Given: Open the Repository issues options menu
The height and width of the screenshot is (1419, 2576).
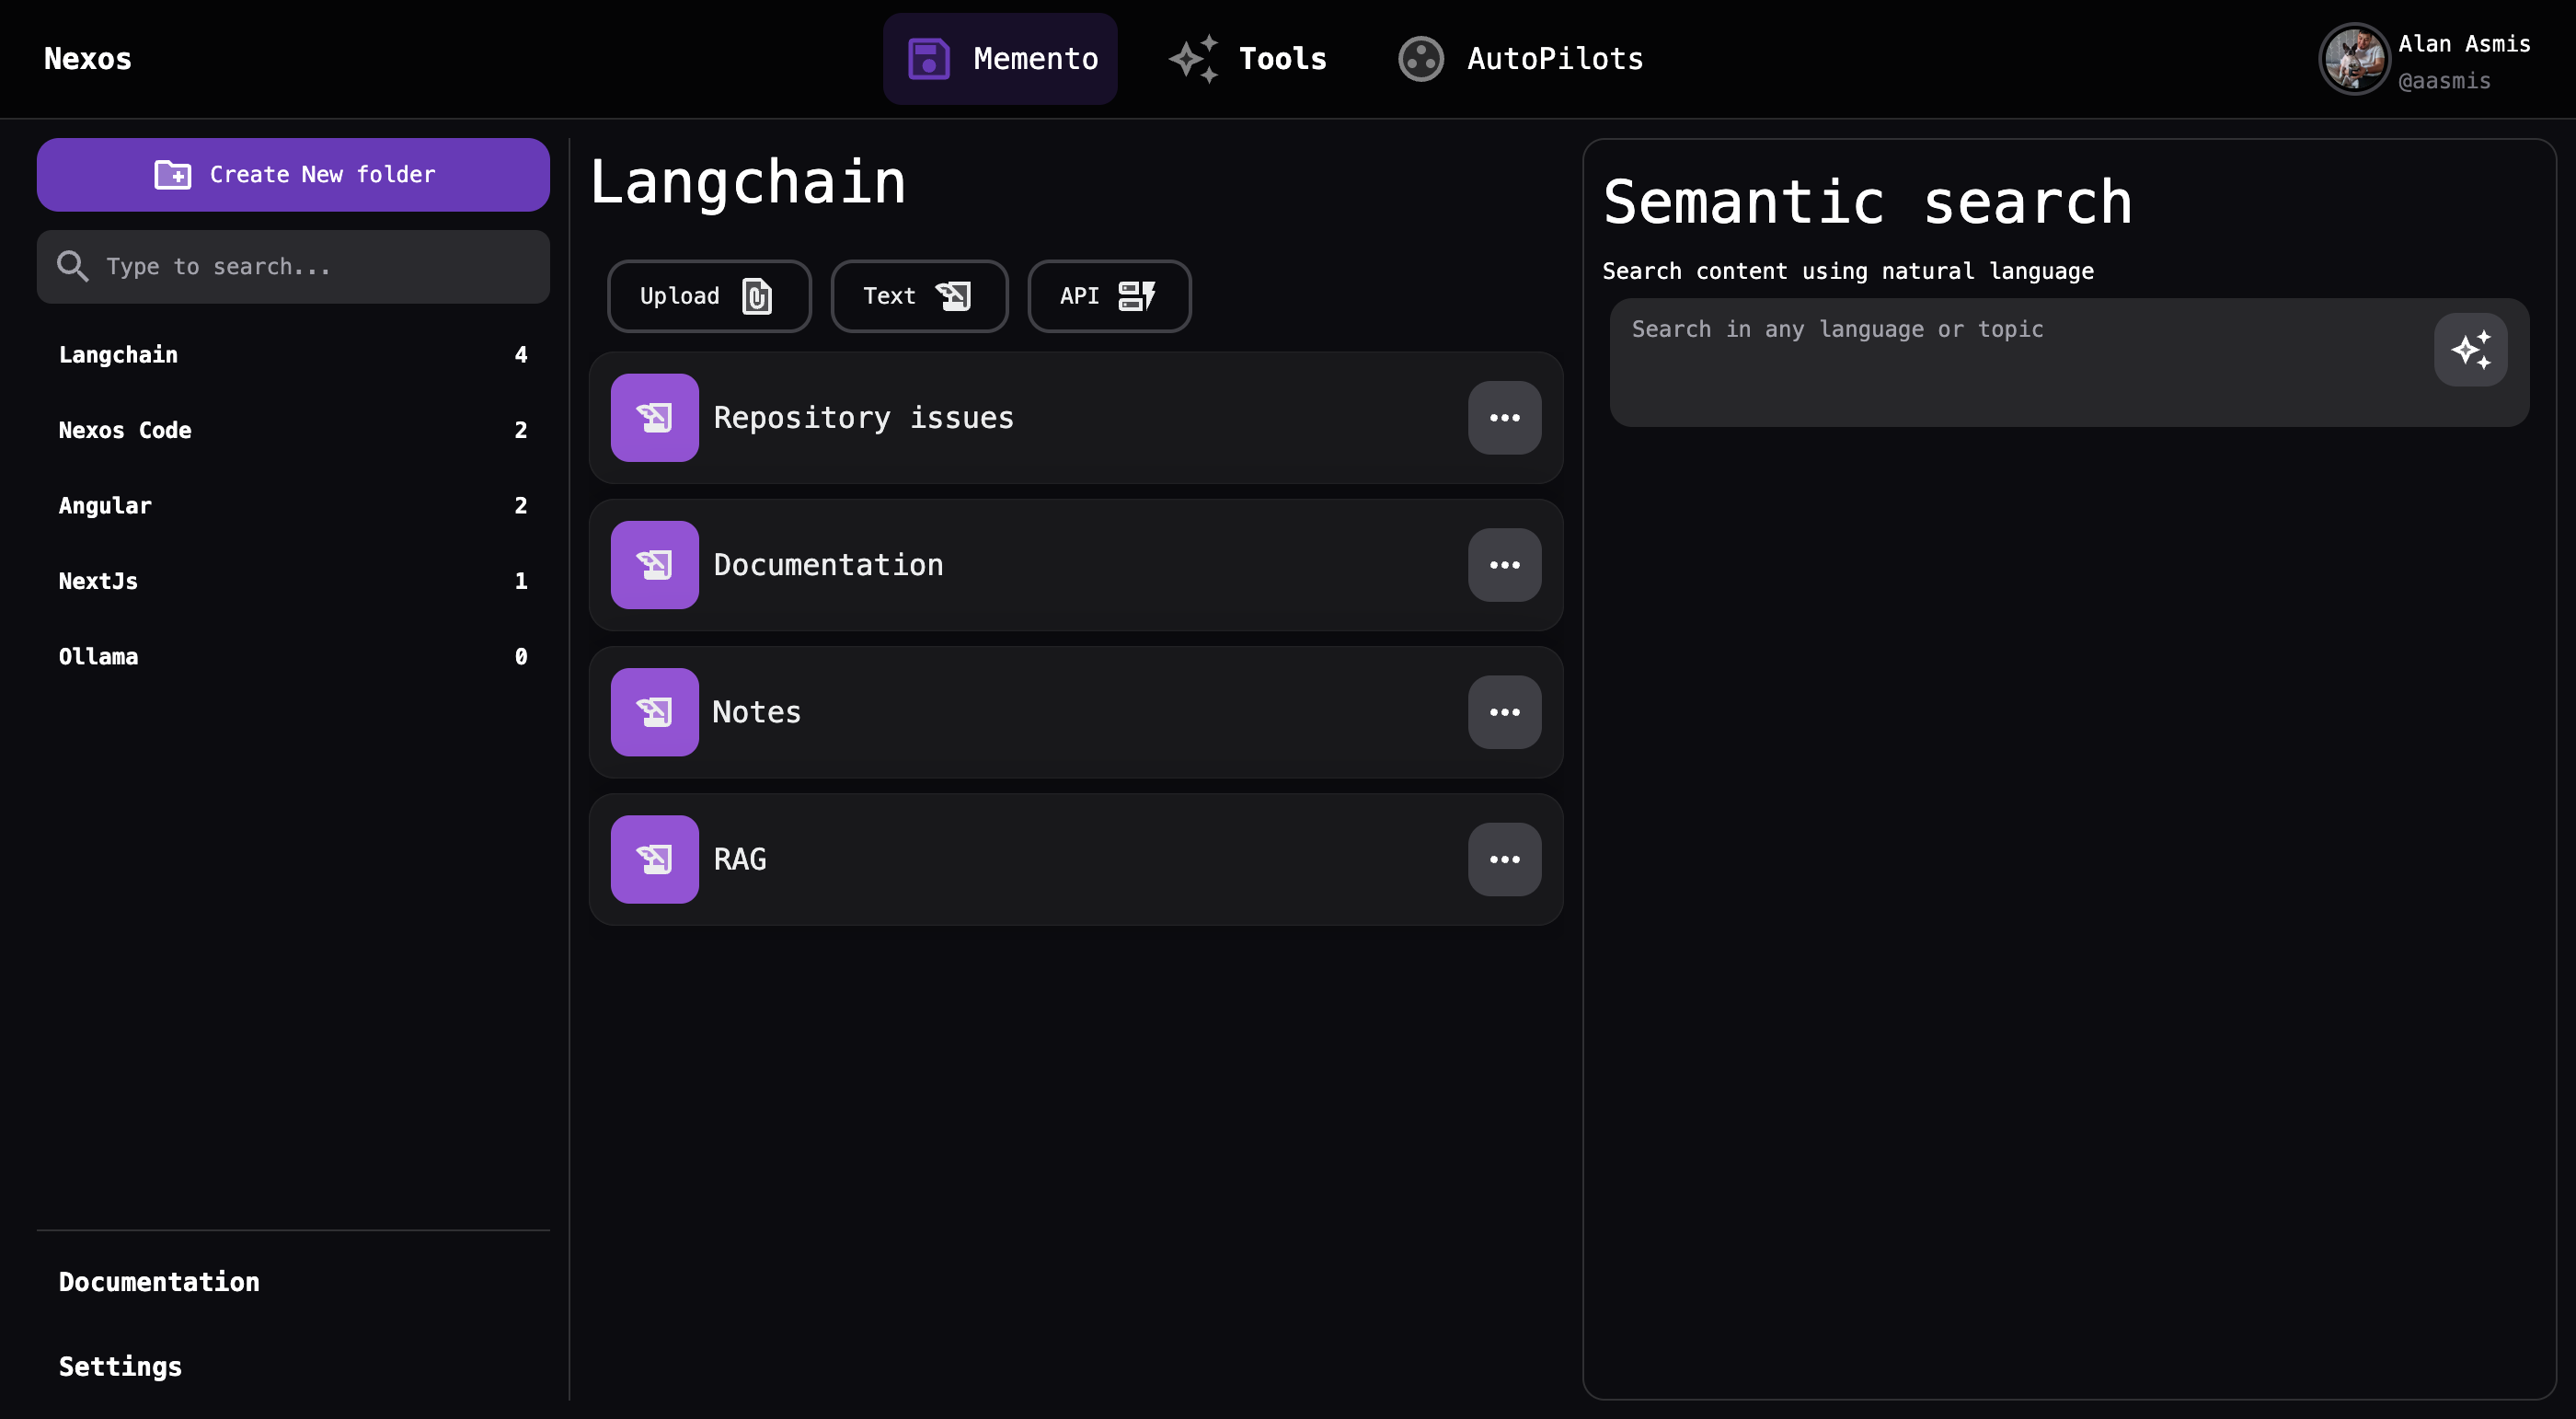Looking at the screenshot, I should tap(1504, 417).
